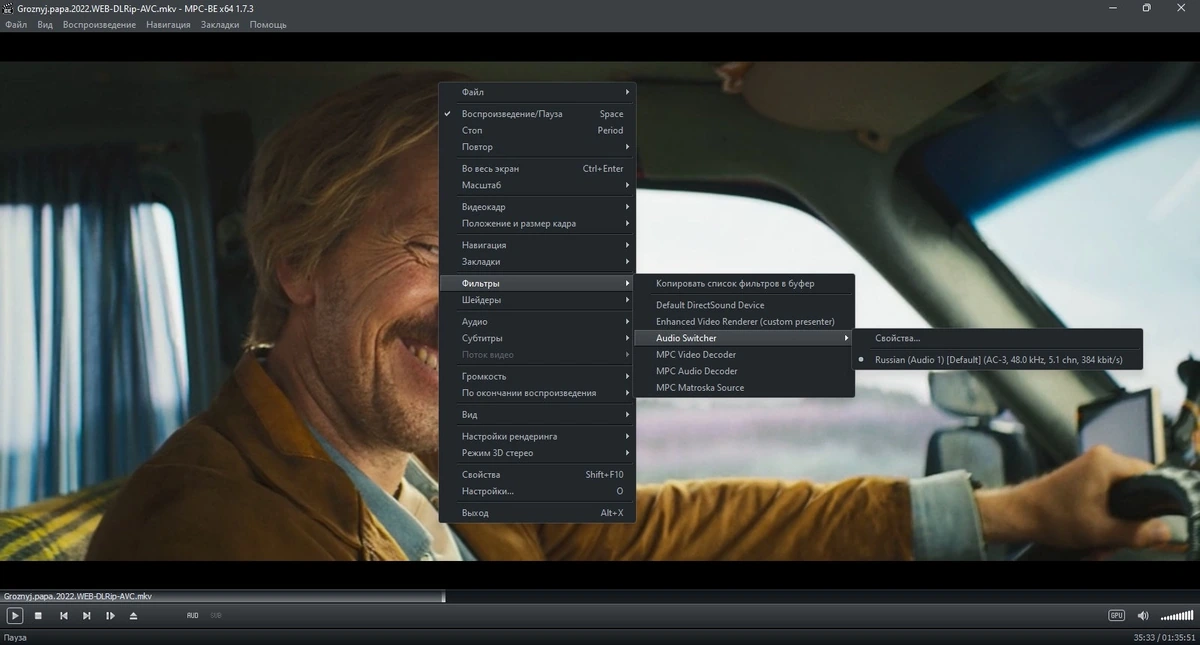
Task: Expand the Вид submenu in the context menu
Action: pyautogui.click(x=537, y=415)
